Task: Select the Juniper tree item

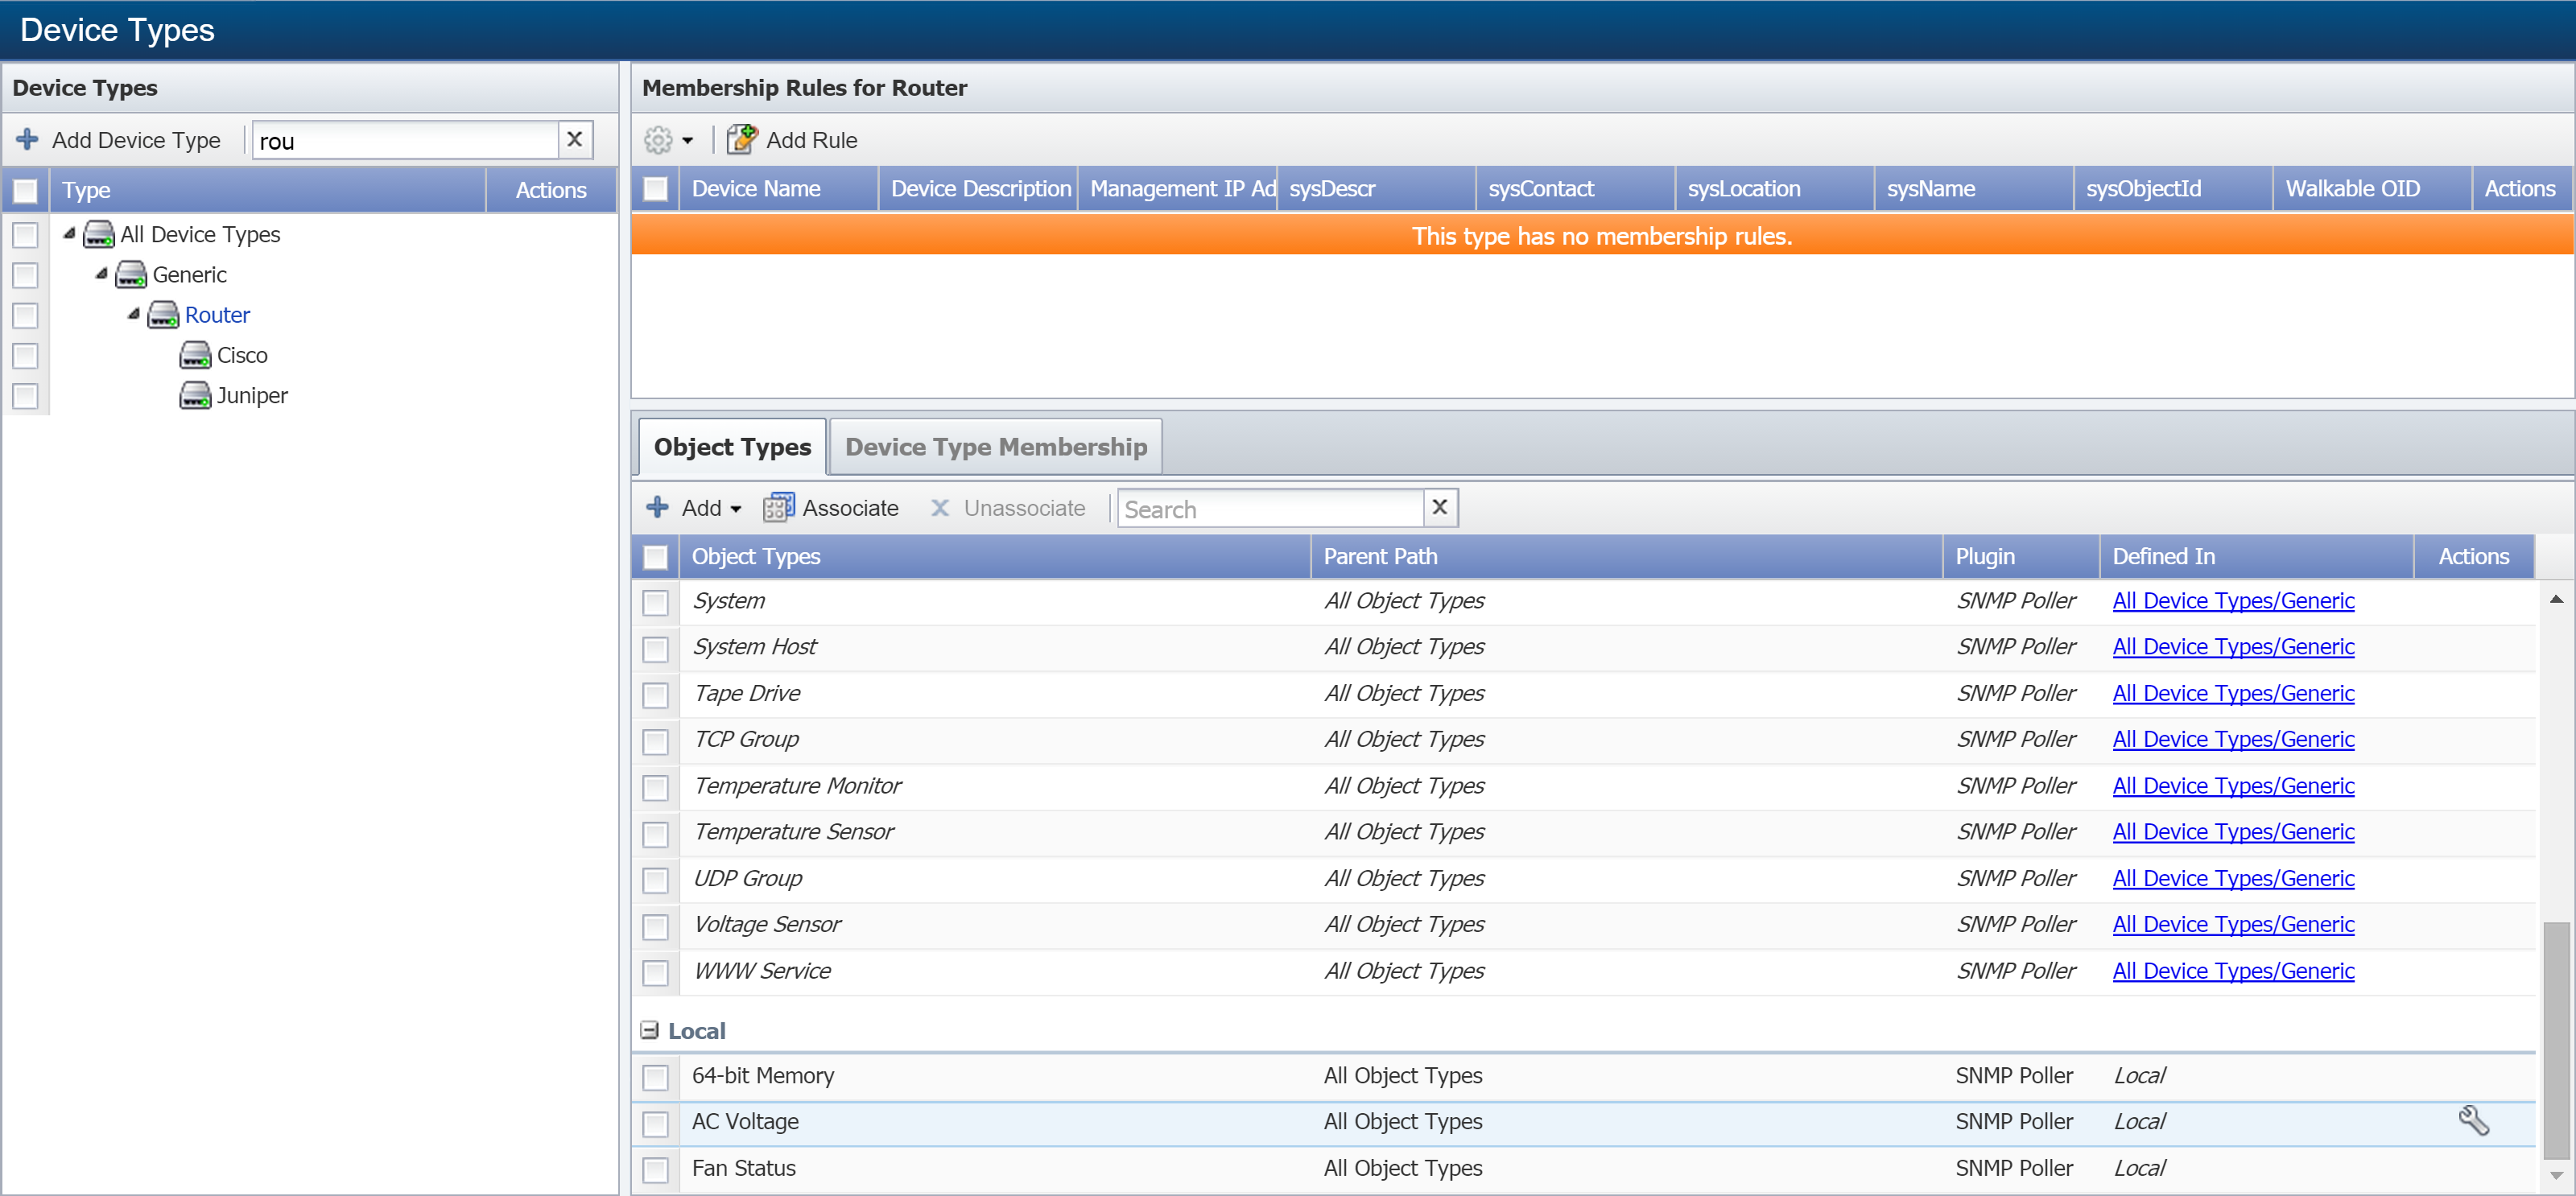Action: pos(252,395)
